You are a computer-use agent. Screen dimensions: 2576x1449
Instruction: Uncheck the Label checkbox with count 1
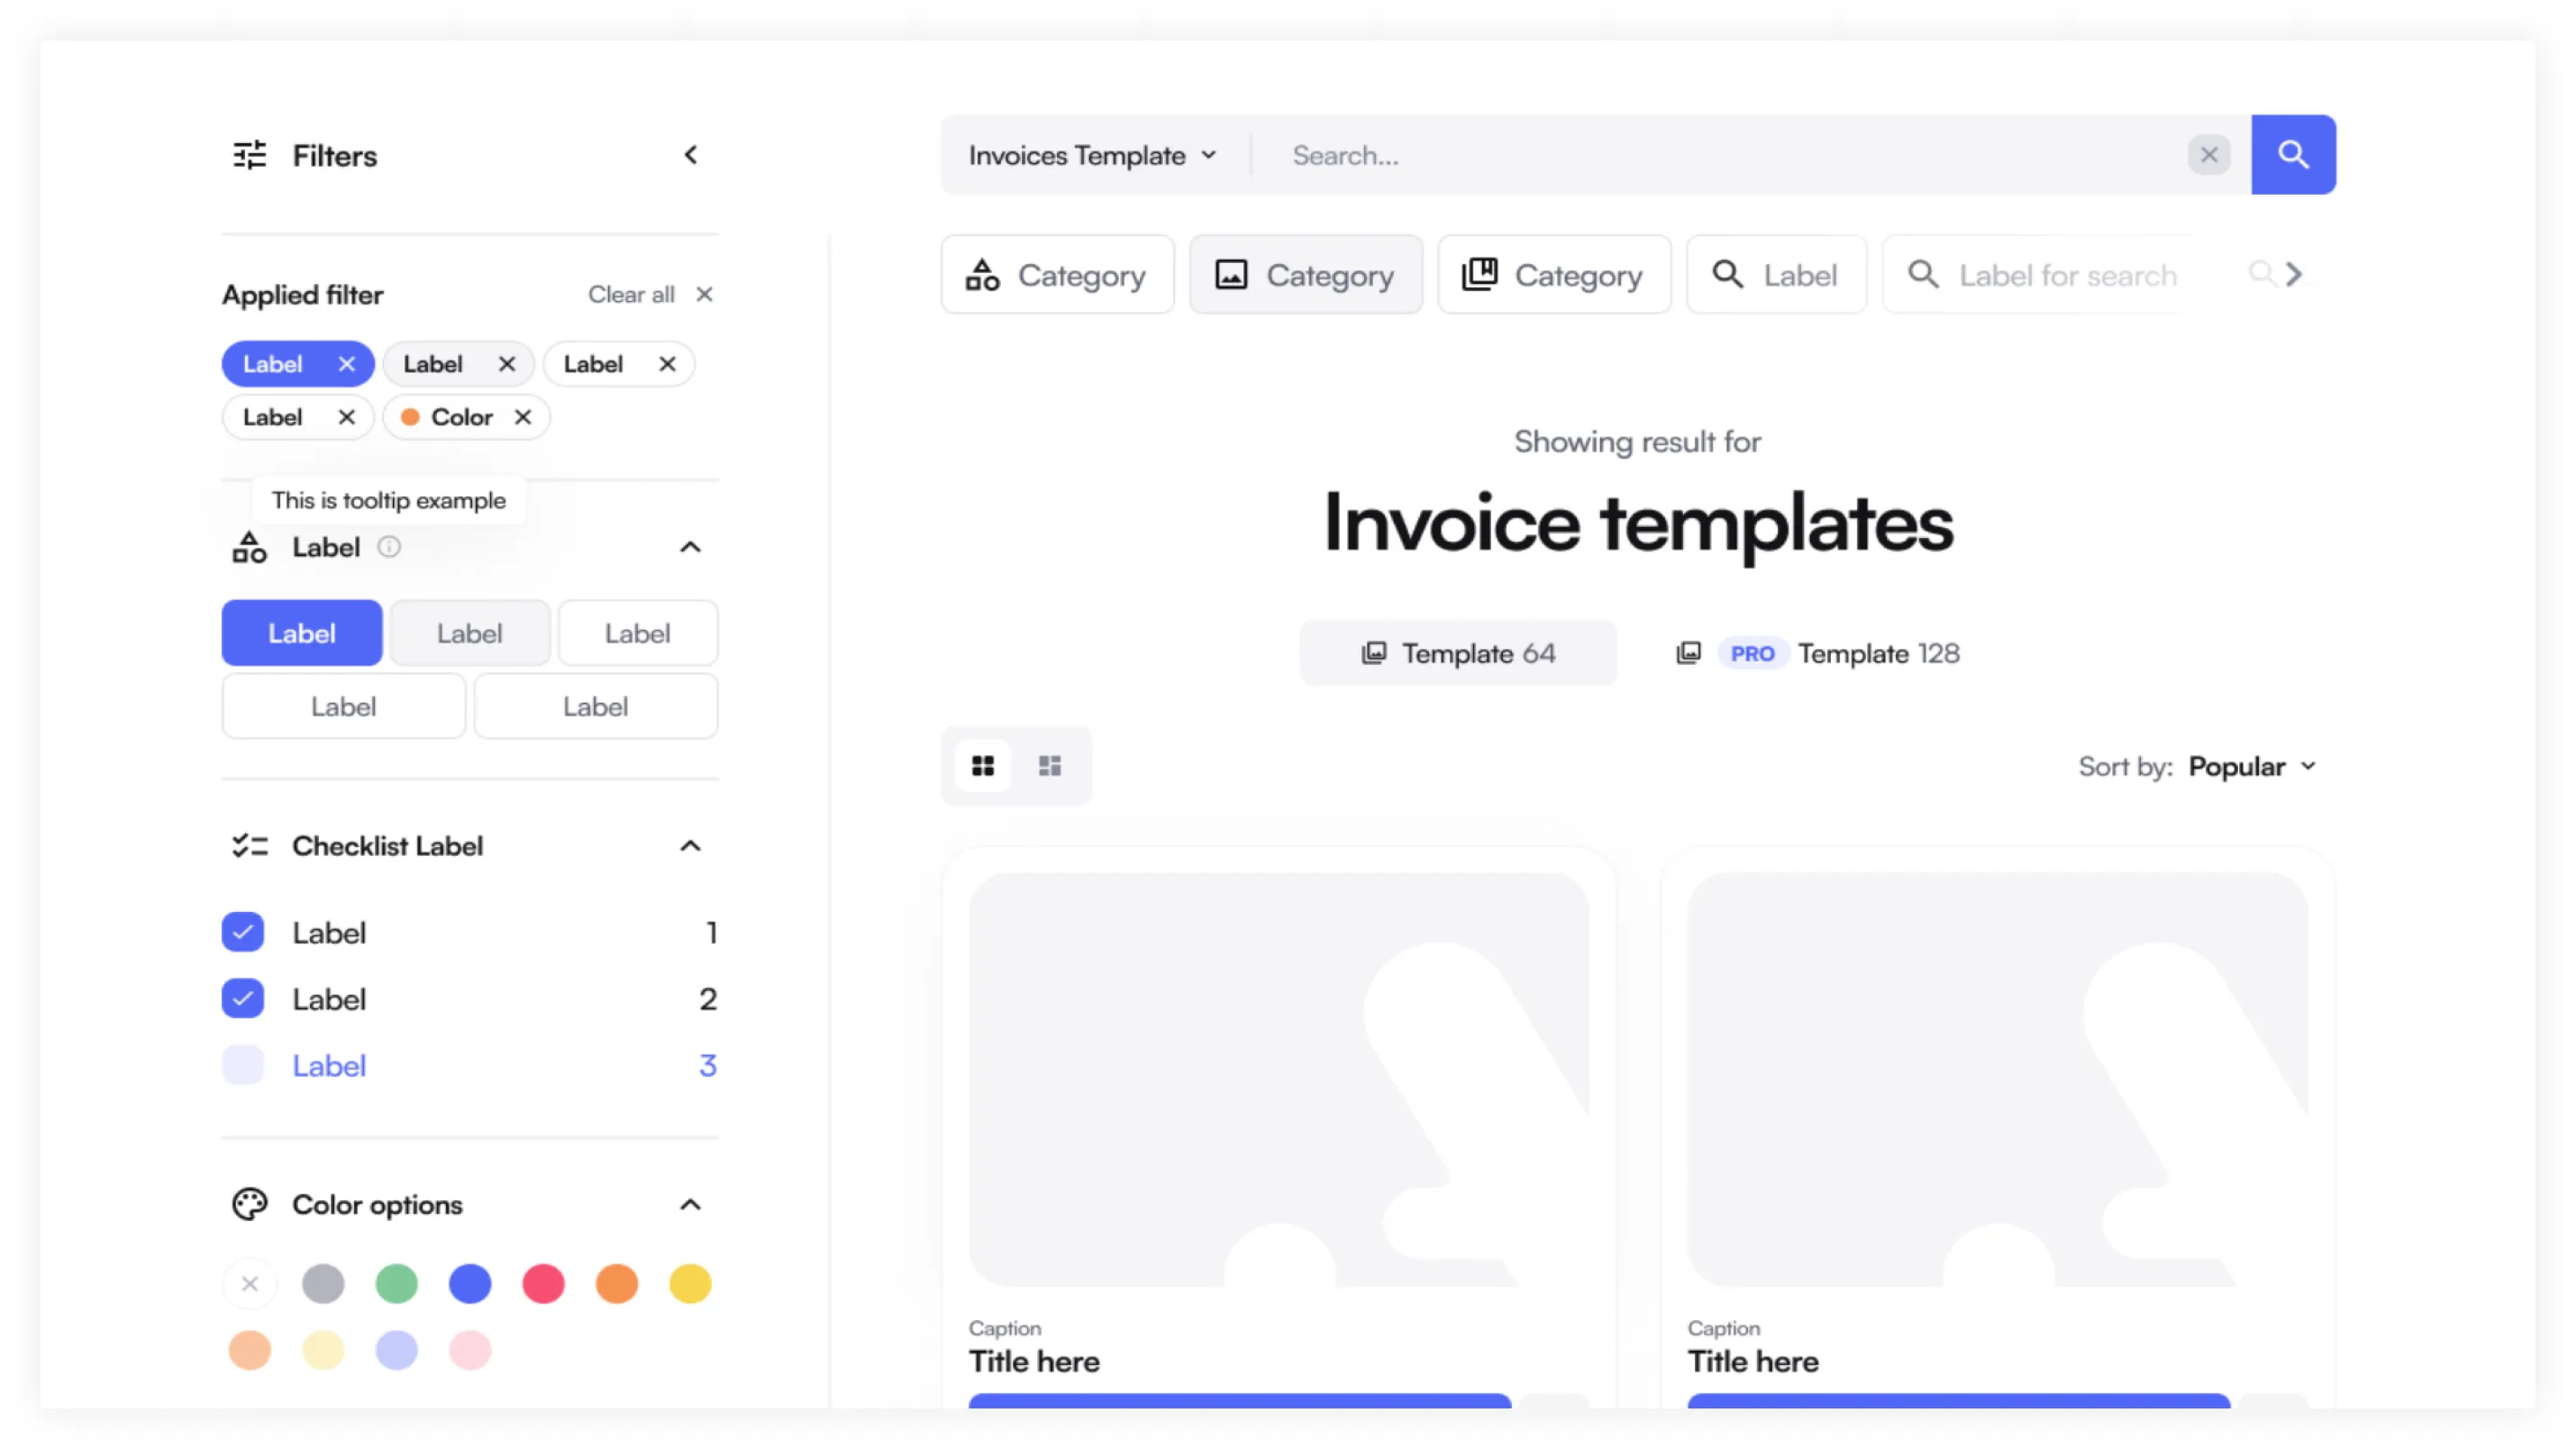point(243,932)
